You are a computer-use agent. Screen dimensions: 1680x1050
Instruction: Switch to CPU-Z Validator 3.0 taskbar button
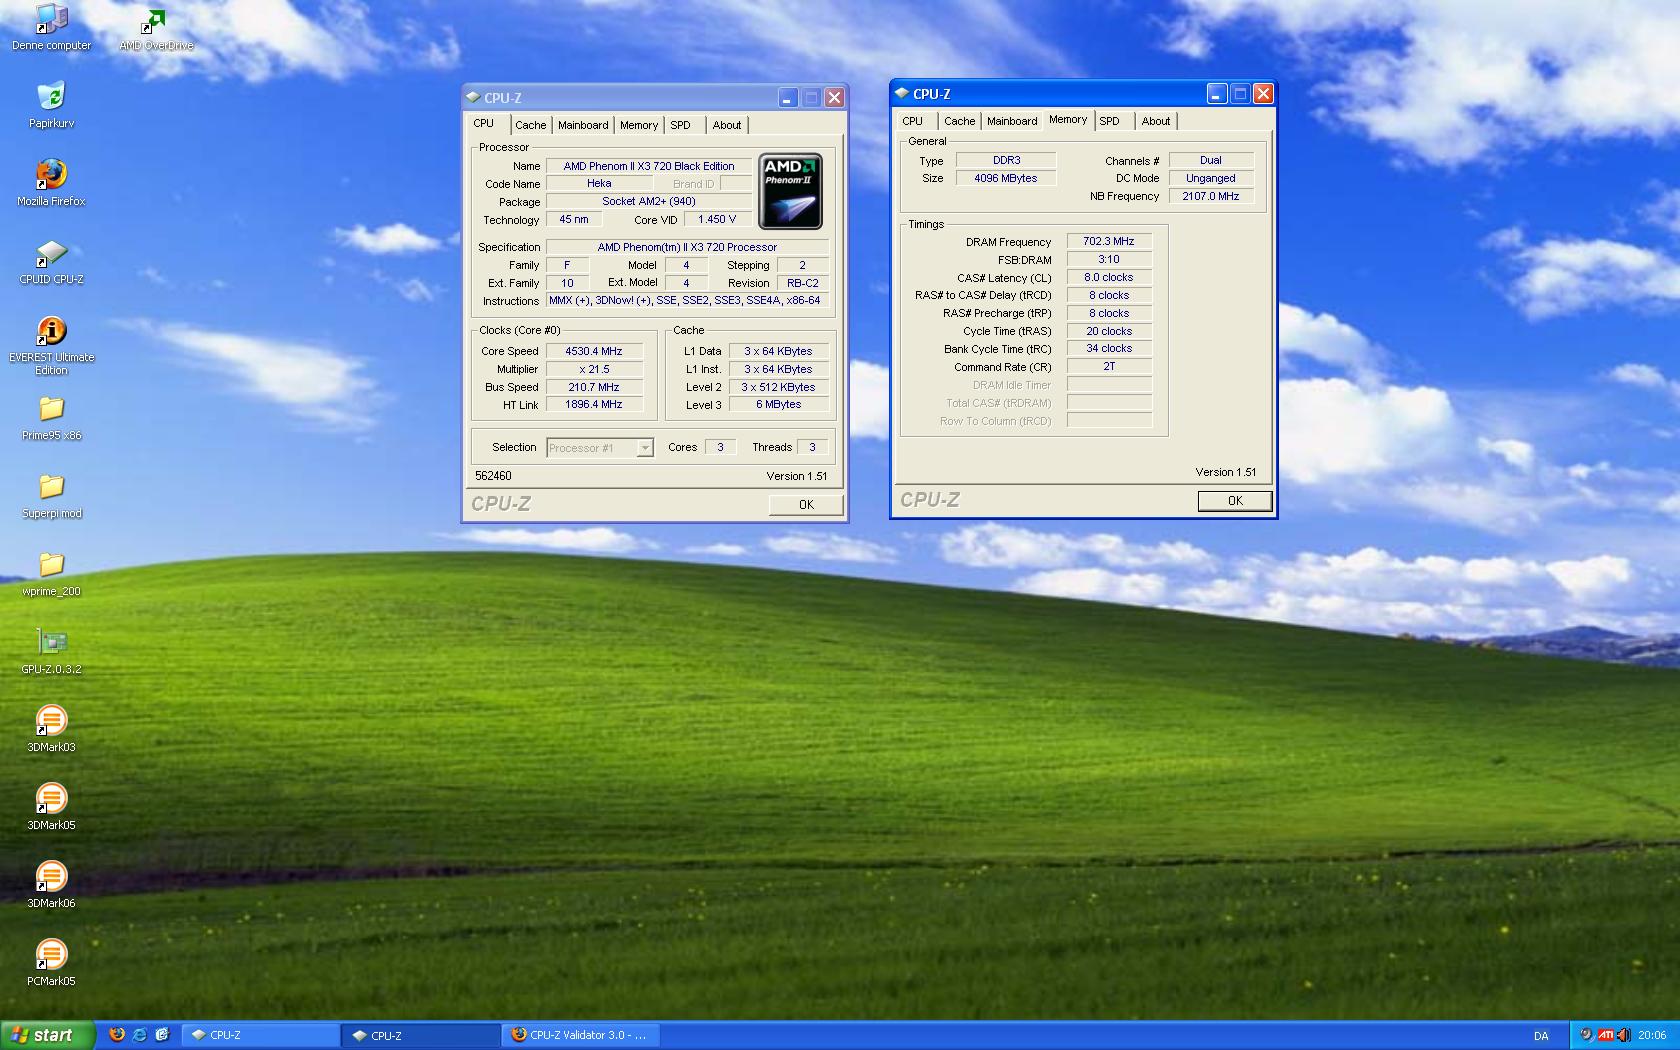point(582,1035)
